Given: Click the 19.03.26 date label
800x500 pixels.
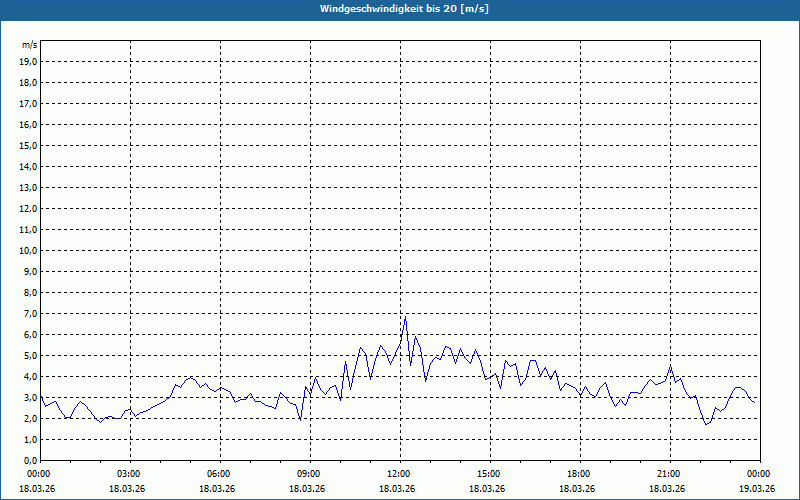Looking at the screenshot, I should (758, 488).
